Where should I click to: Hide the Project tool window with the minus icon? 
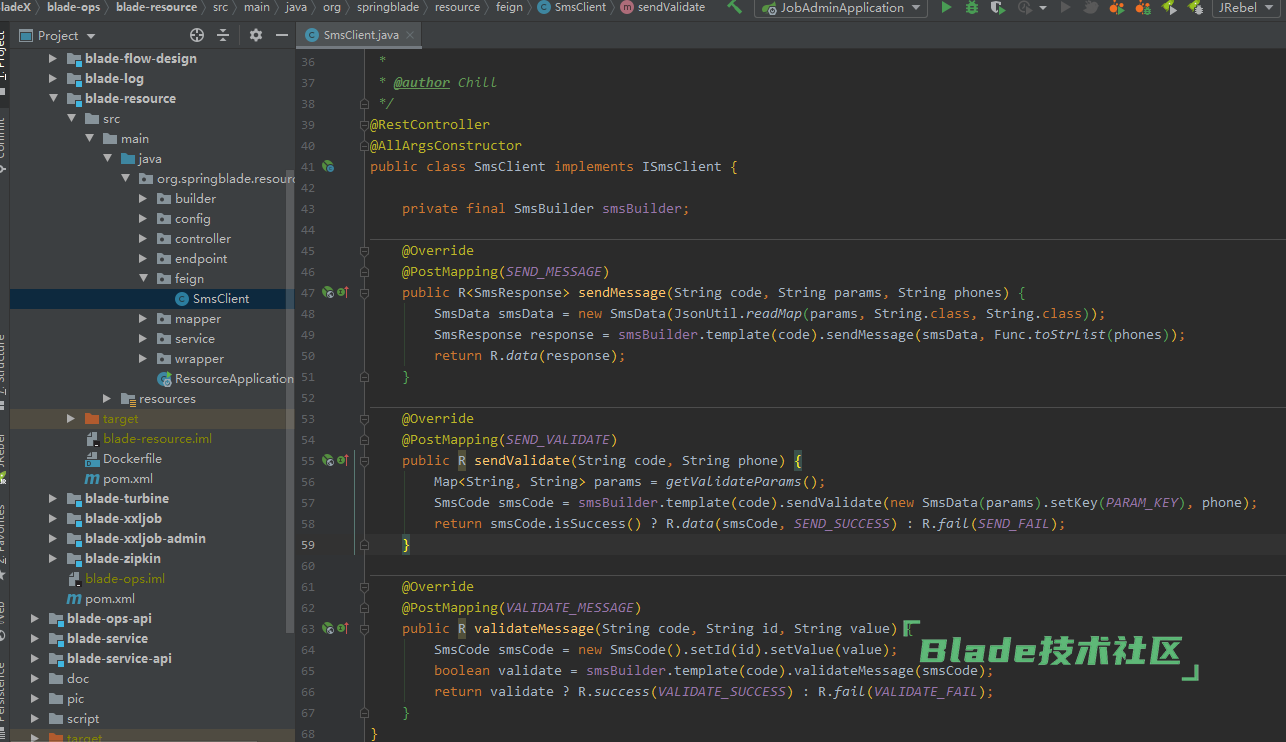[282, 35]
